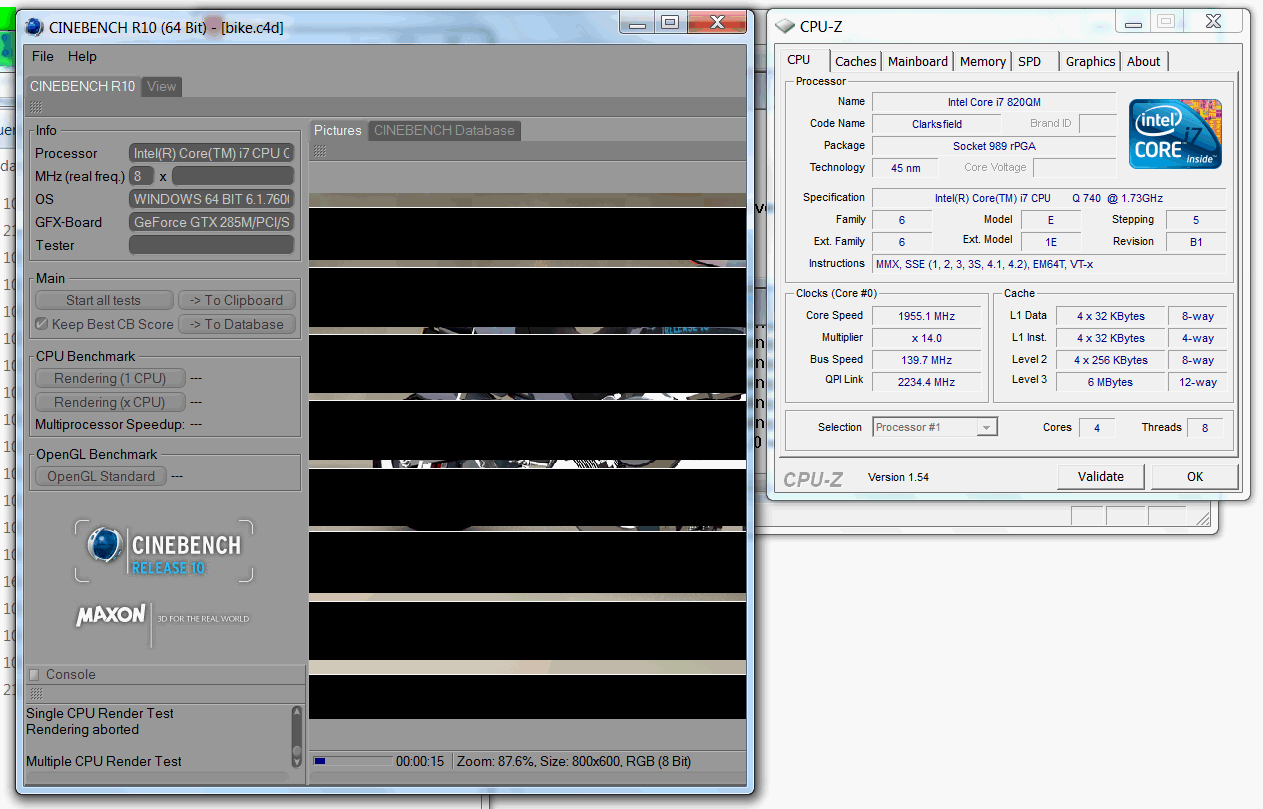Click the Intel Core i7 logo
Viewport: 1263px width, 809px height.
pyautogui.click(x=1175, y=134)
